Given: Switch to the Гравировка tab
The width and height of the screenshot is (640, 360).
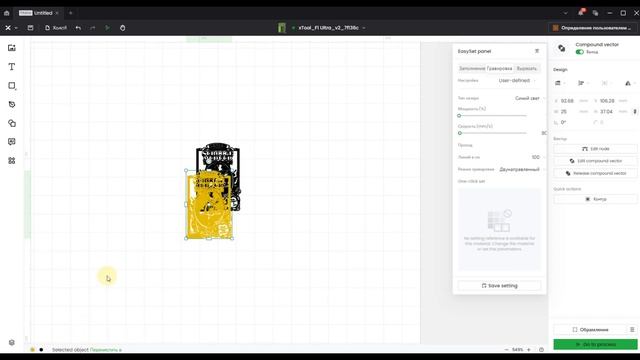Looking at the screenshot, I should tap(500, 69).
